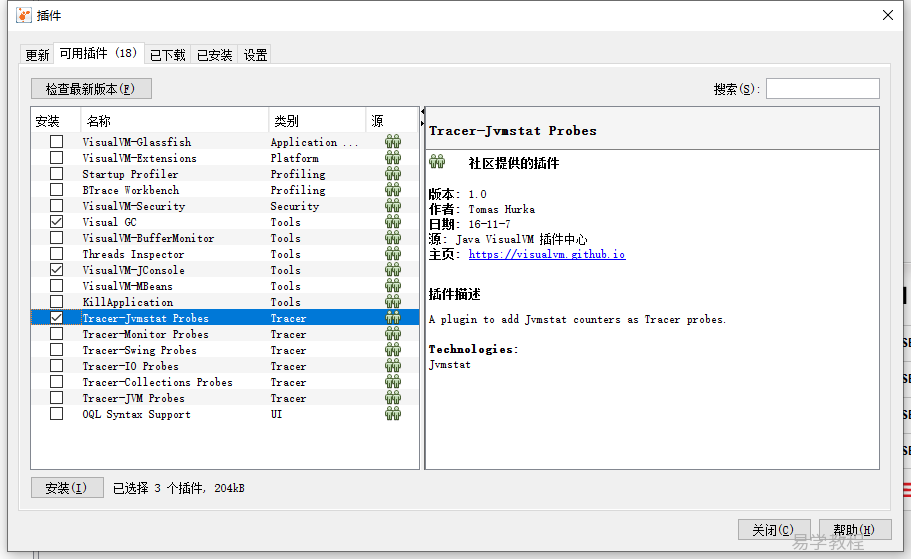Screen dimensions: 911x559
Task: Uncheck the Visual GC install checkbox
Action: point(56,221)
